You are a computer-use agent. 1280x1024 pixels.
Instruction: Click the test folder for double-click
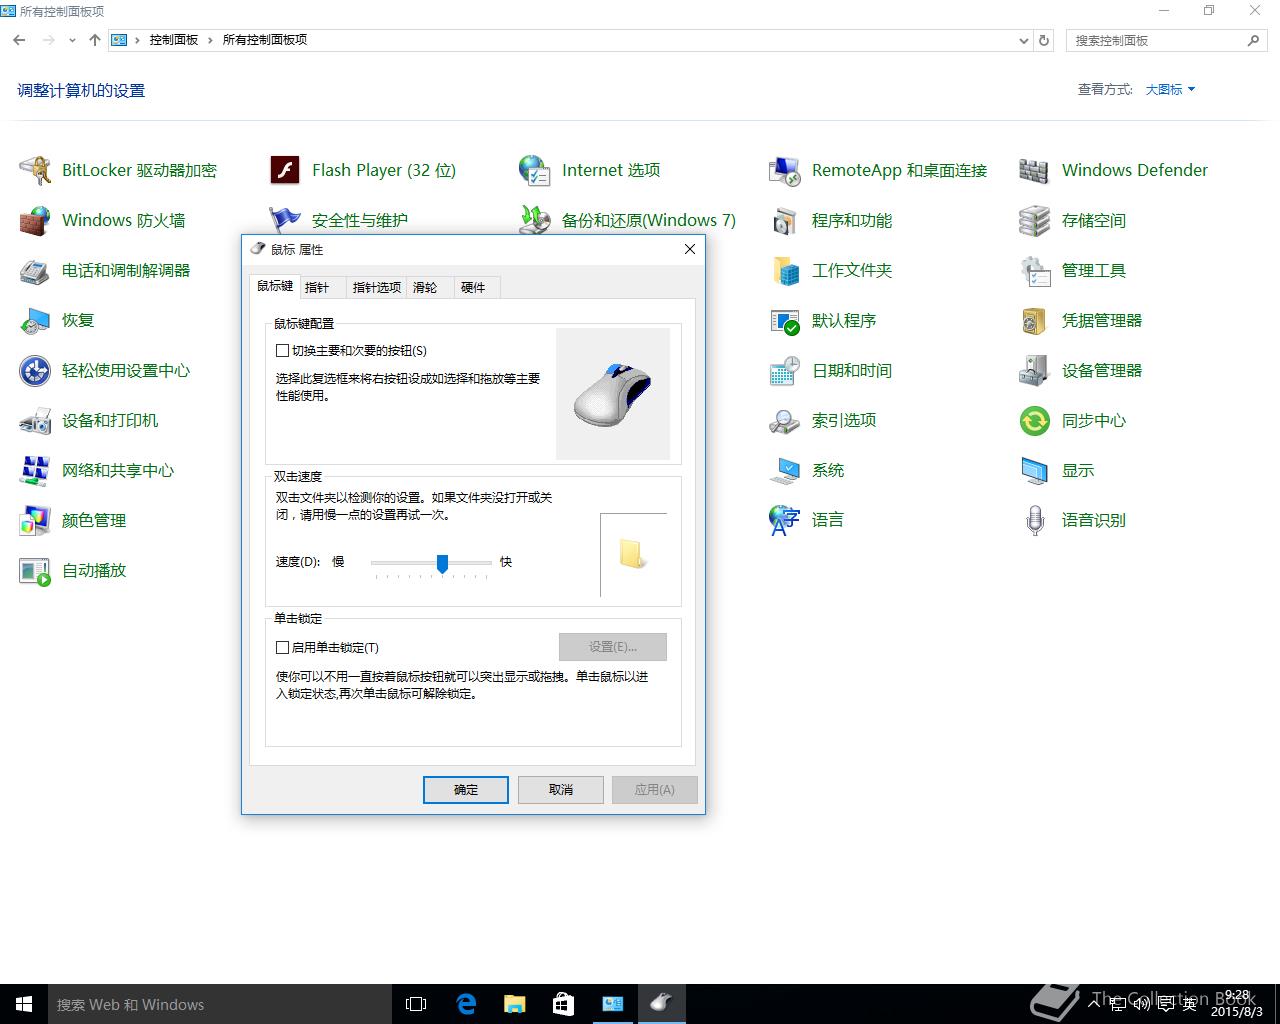(632, 554)
